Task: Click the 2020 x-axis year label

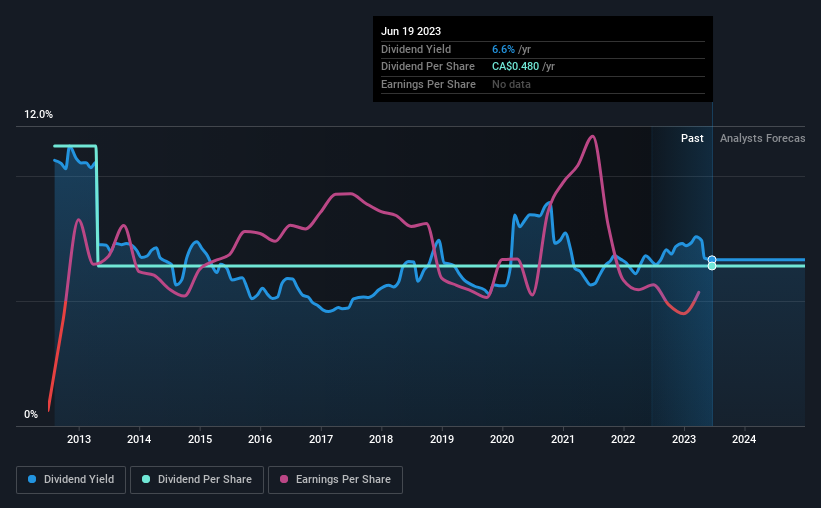Action: click(x=502, y=439)
